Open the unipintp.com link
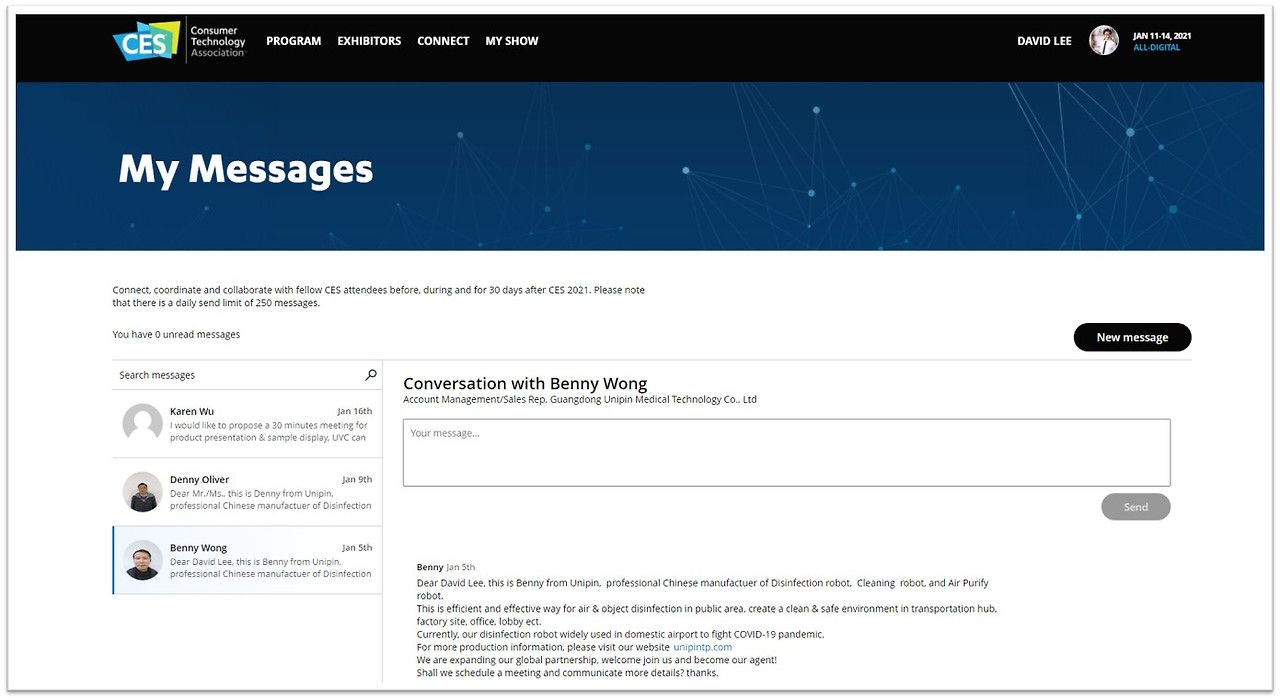Viewport: 1280px width, 700px height. click(702, 647)
